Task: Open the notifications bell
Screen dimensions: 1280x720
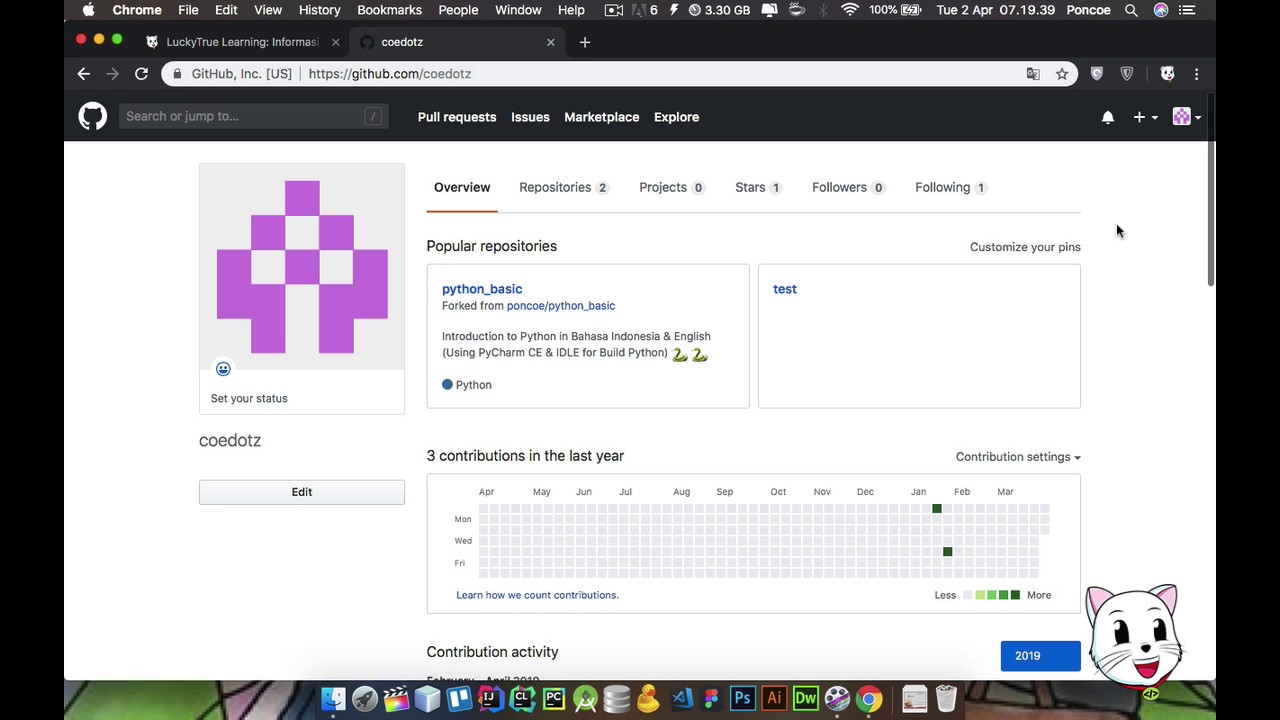Action: (1108, 117)
